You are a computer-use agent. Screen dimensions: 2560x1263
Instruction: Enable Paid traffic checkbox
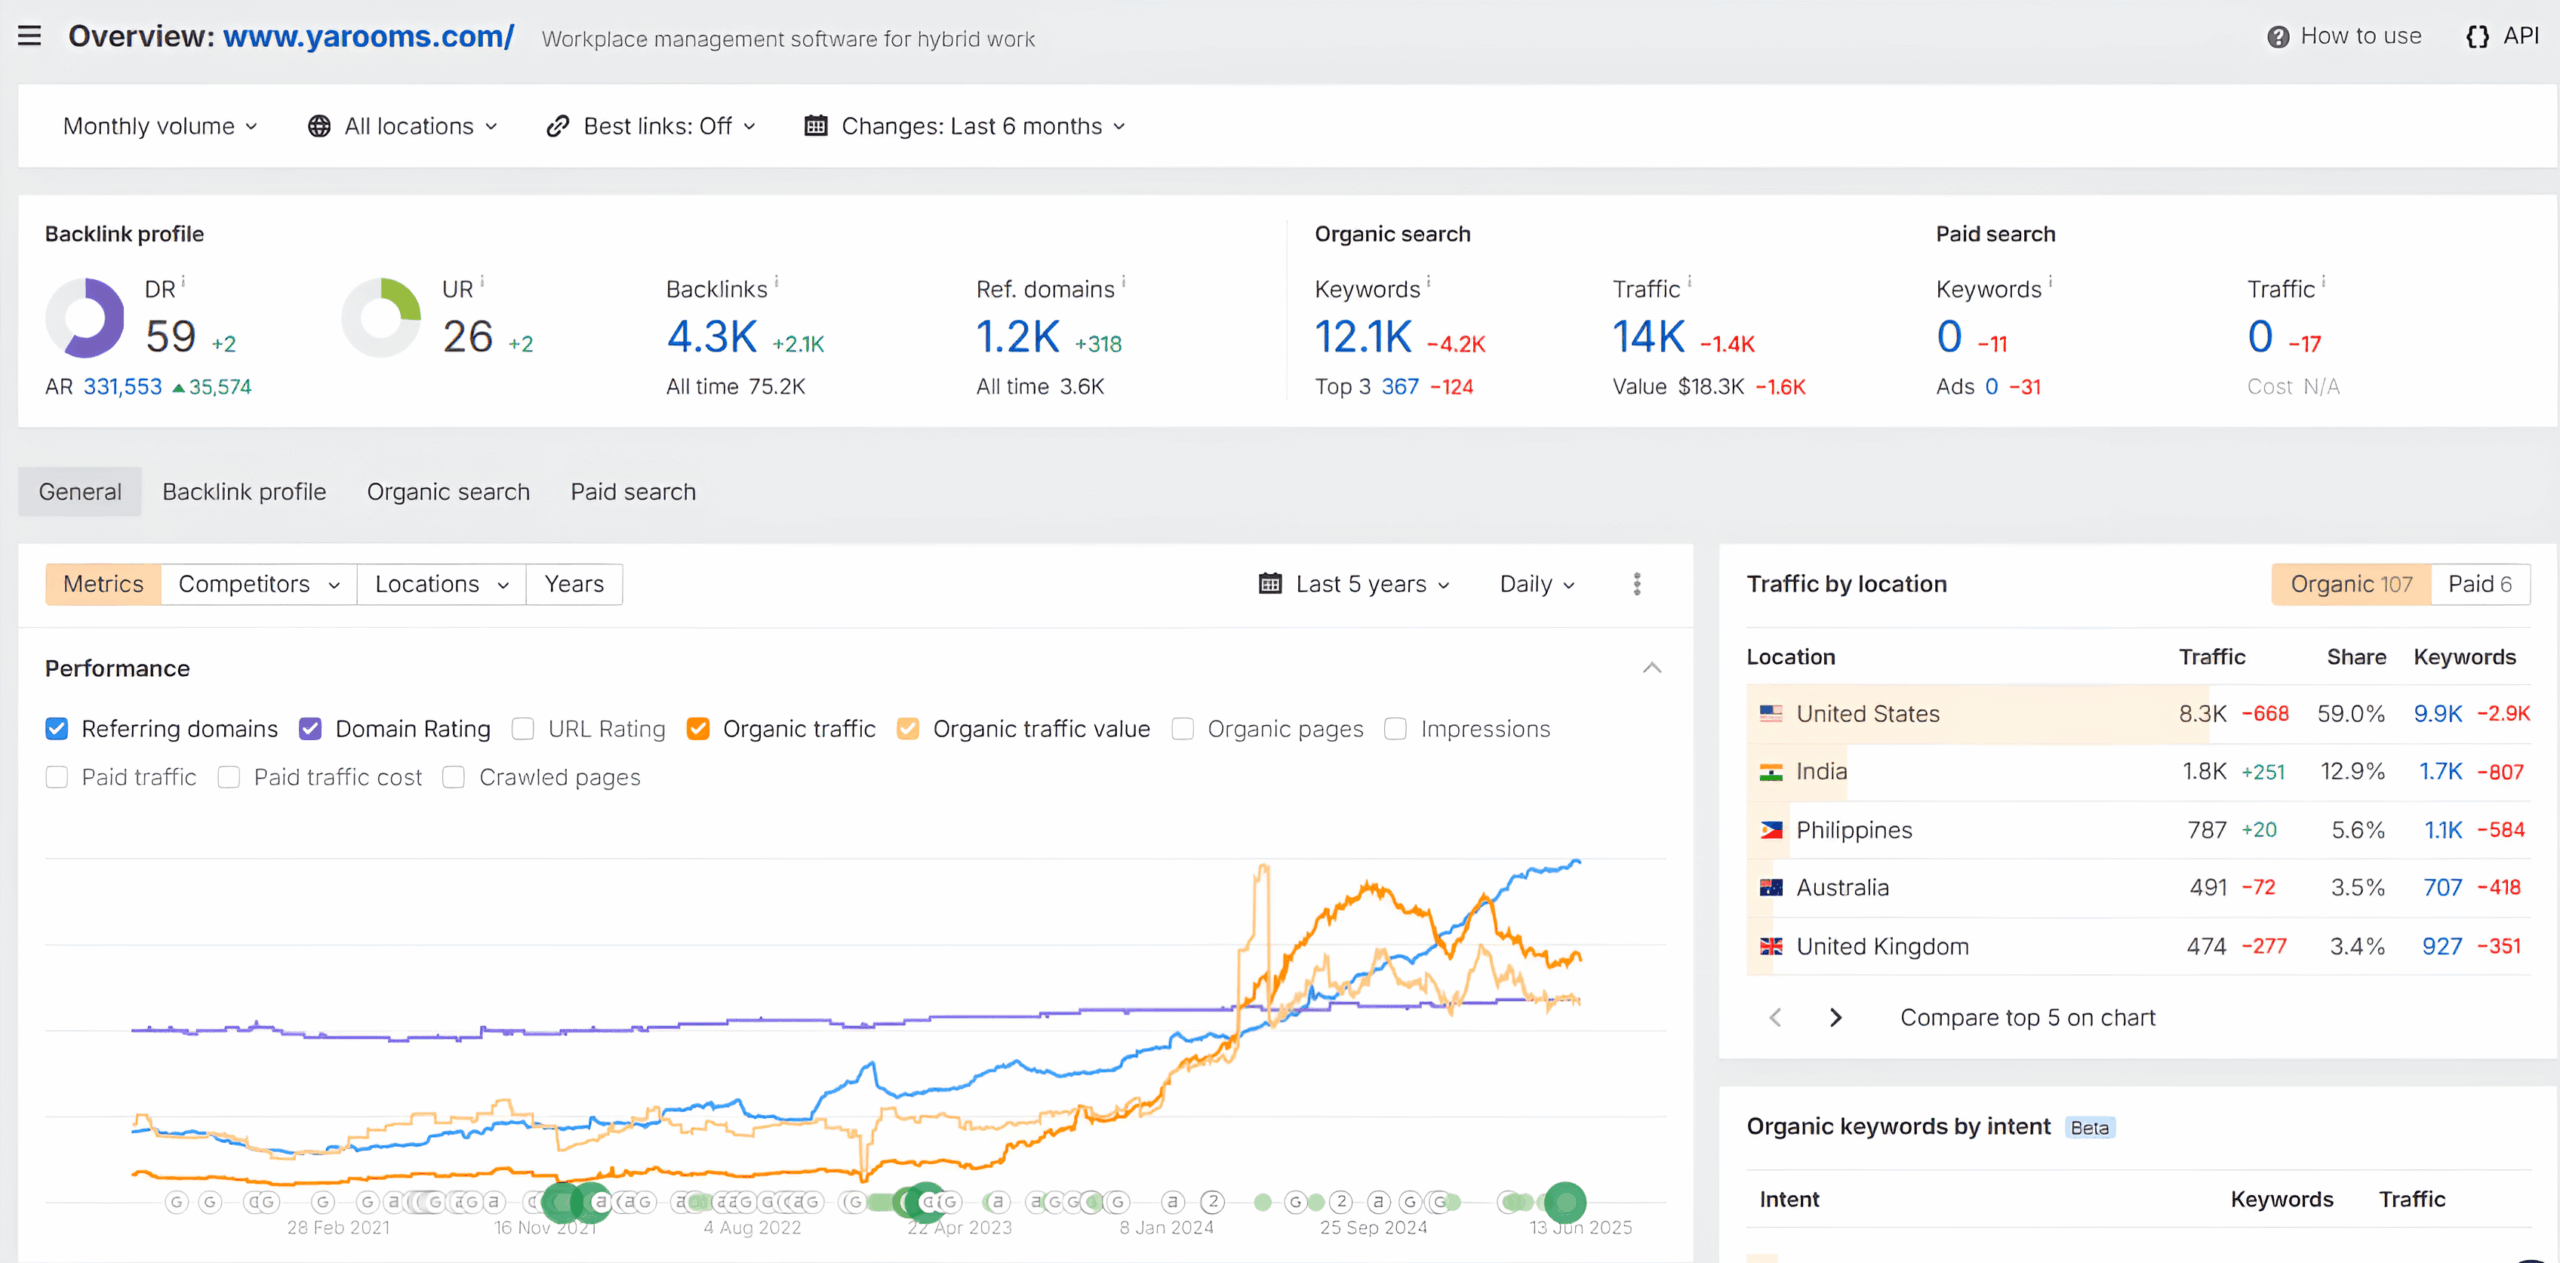(57, 777)
